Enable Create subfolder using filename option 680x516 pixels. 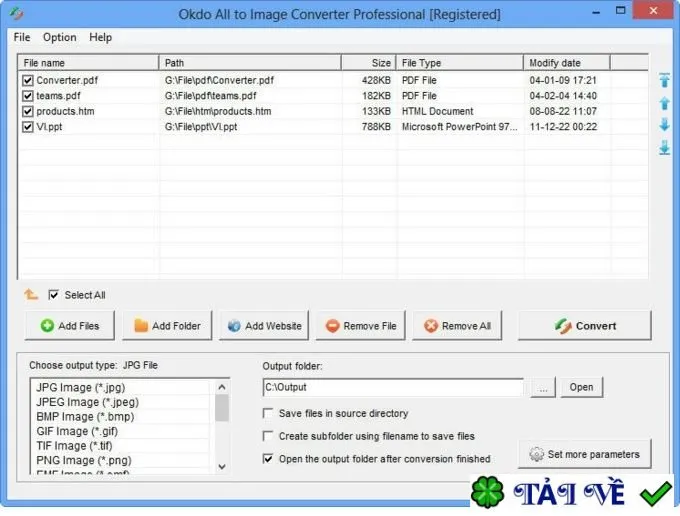(x=268, y=436)
